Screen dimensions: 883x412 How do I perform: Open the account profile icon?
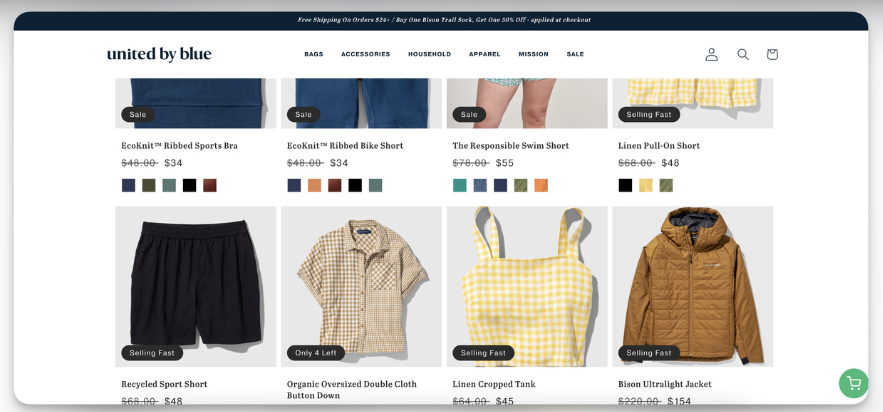click(712, 54)
